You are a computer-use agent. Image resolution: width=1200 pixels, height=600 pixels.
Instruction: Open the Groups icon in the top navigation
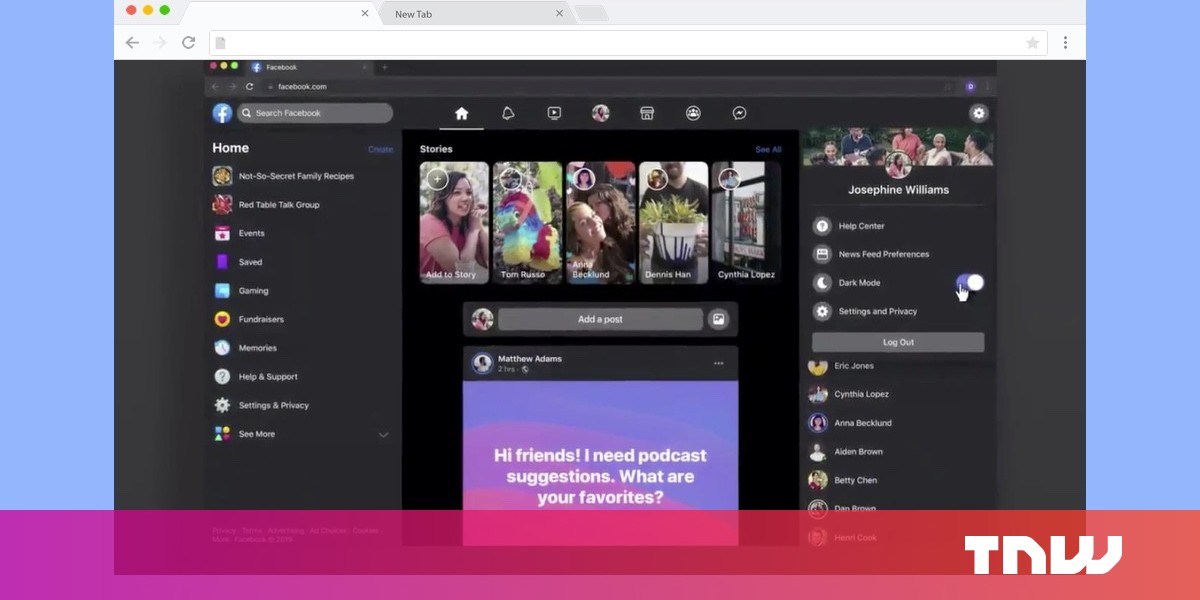(x=693, y=113)
